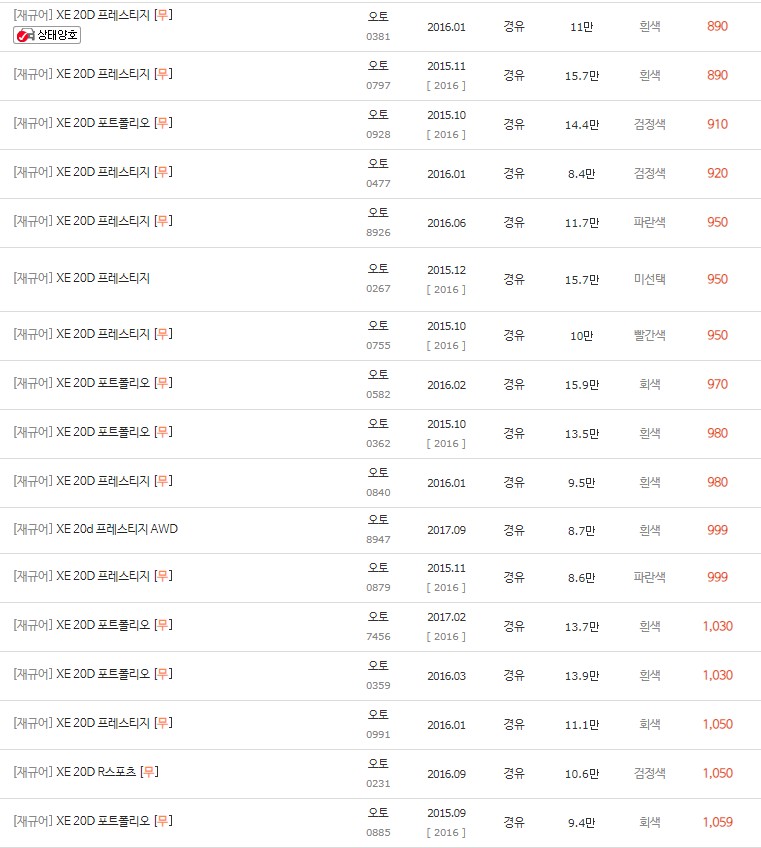Screen dimensions: 761x848
Task: Click the red inspection badge icon on first listing
Action: pos(25,34)
